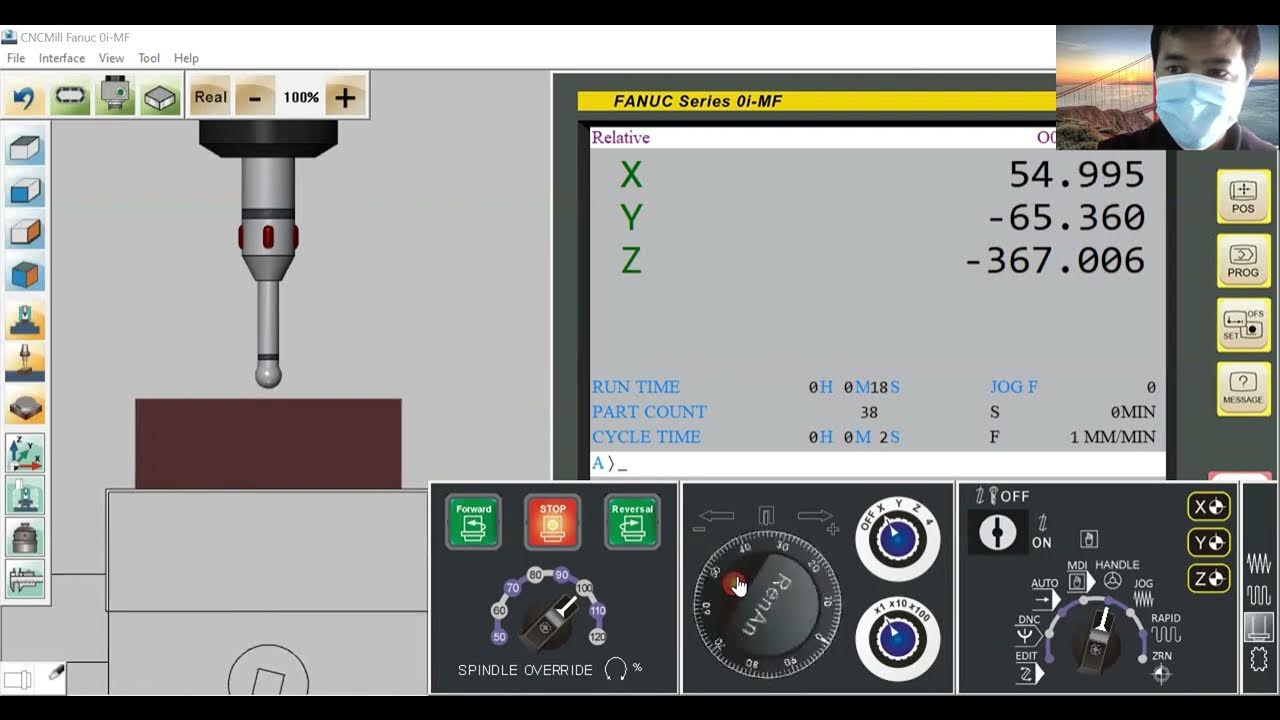
Task: Click the workpiece stock icon in sidebar
Action: [x=25, y=405]
